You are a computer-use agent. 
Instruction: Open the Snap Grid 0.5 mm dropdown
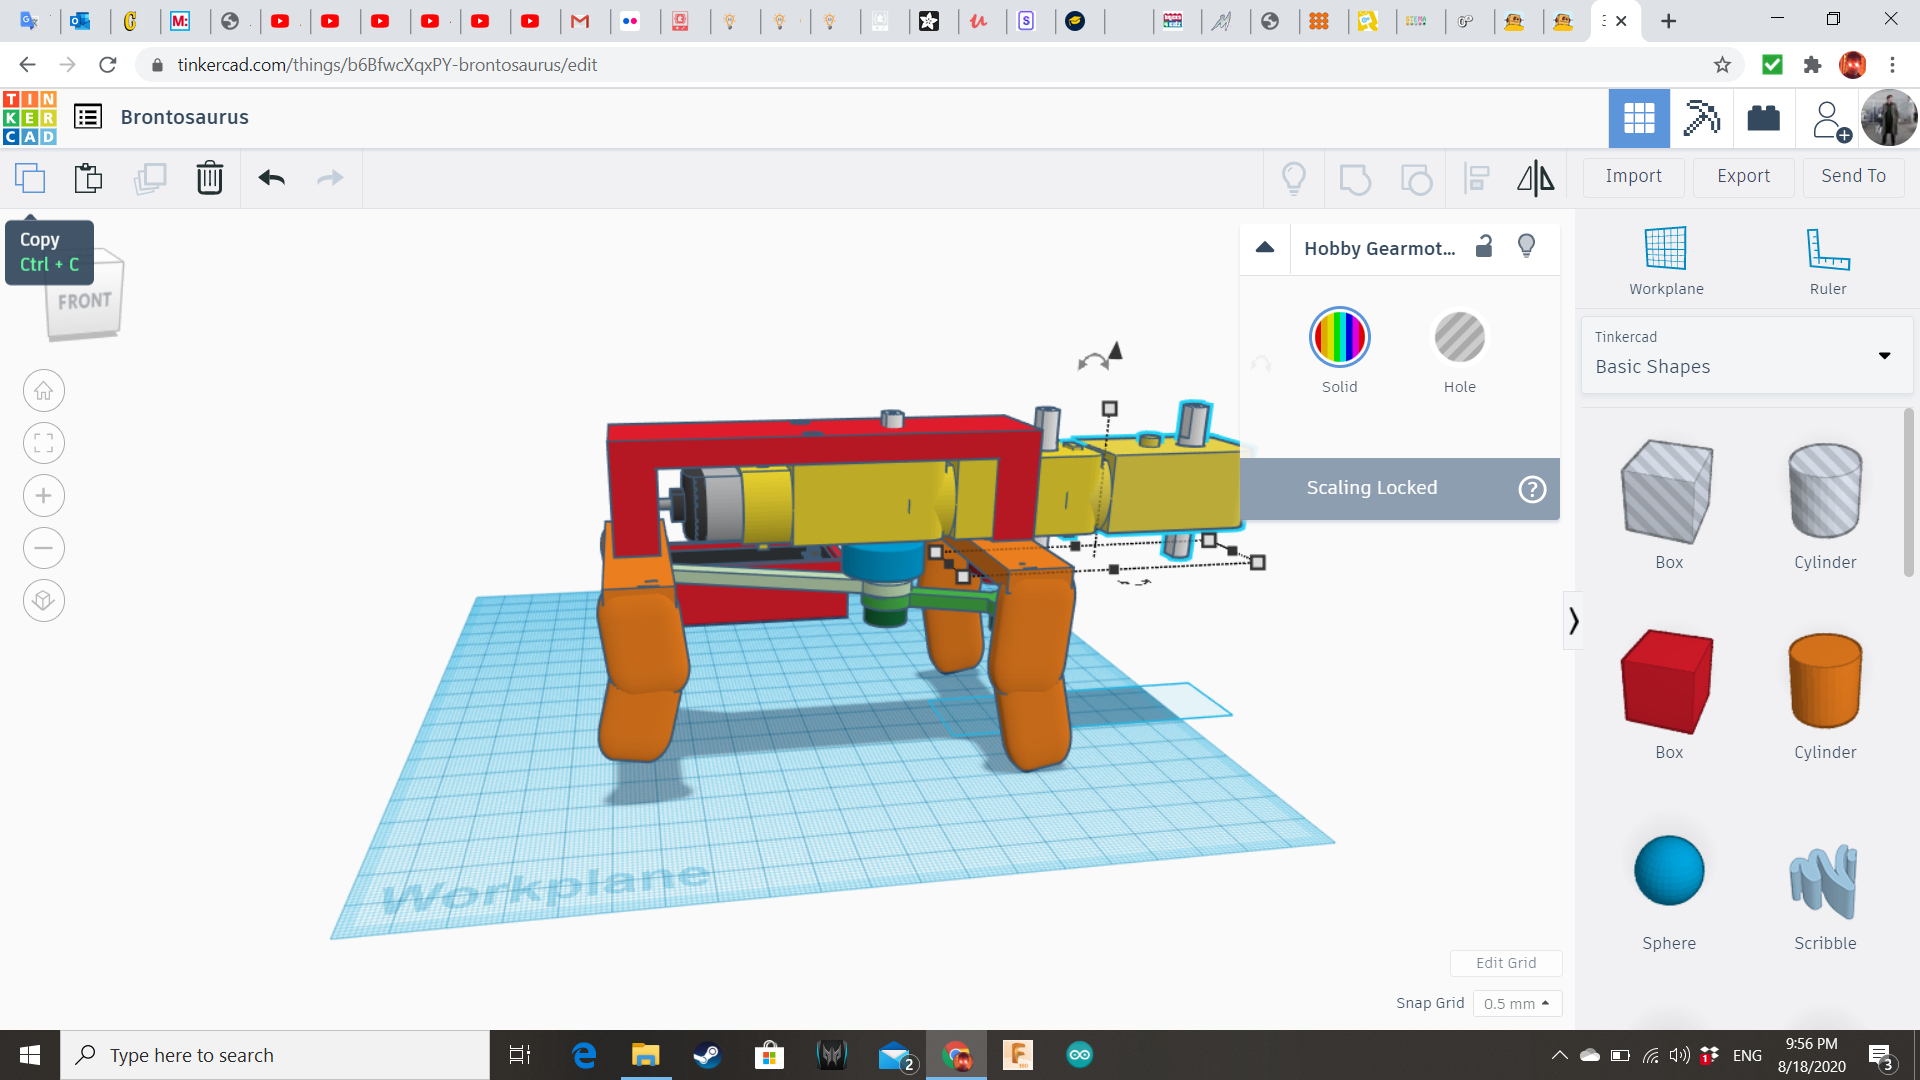point(1516,1003)
